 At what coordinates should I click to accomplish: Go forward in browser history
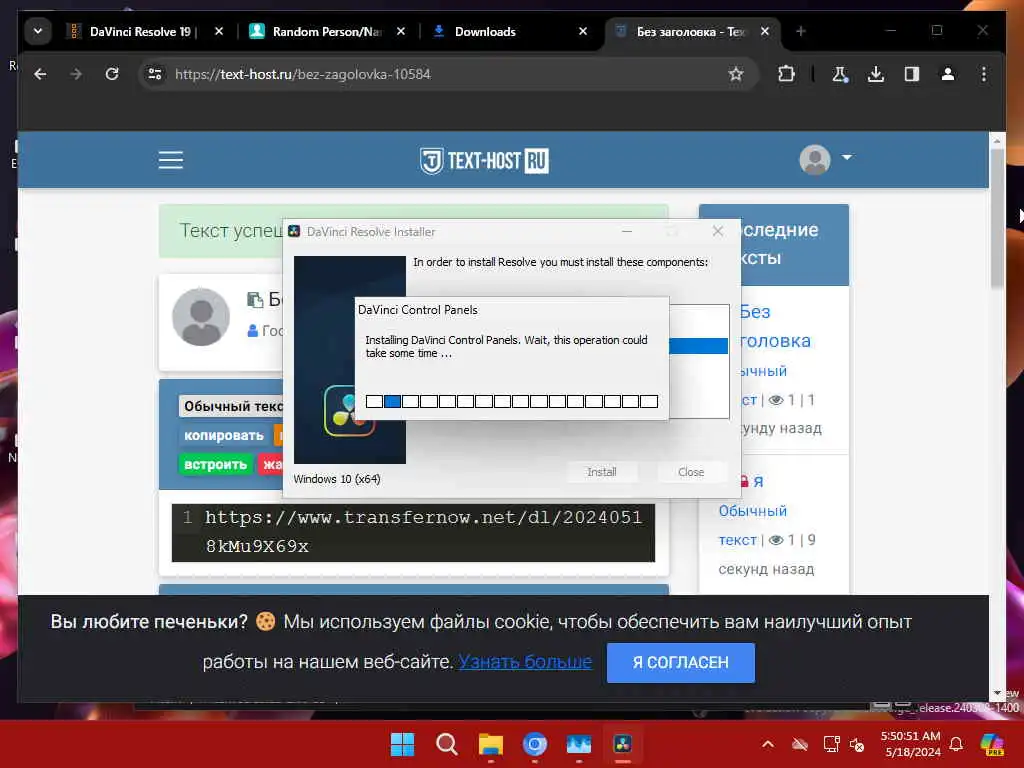76,74
